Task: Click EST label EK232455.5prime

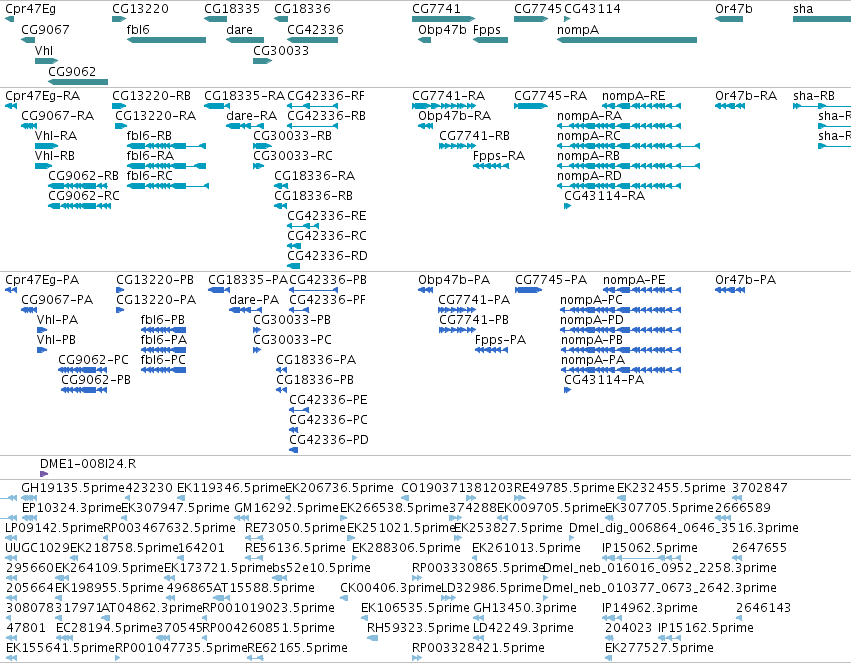Action: [671, 488]
